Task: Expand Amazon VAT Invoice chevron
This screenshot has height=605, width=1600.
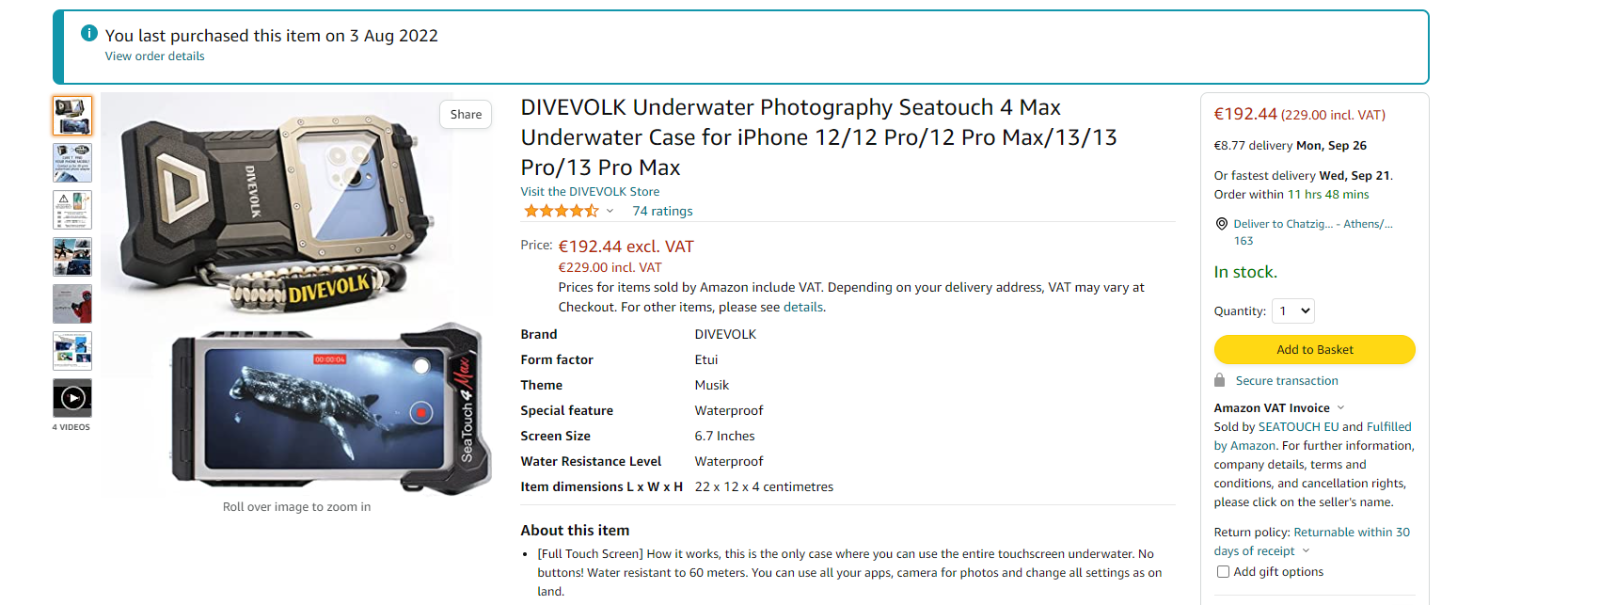Action: click(1341, 408)
